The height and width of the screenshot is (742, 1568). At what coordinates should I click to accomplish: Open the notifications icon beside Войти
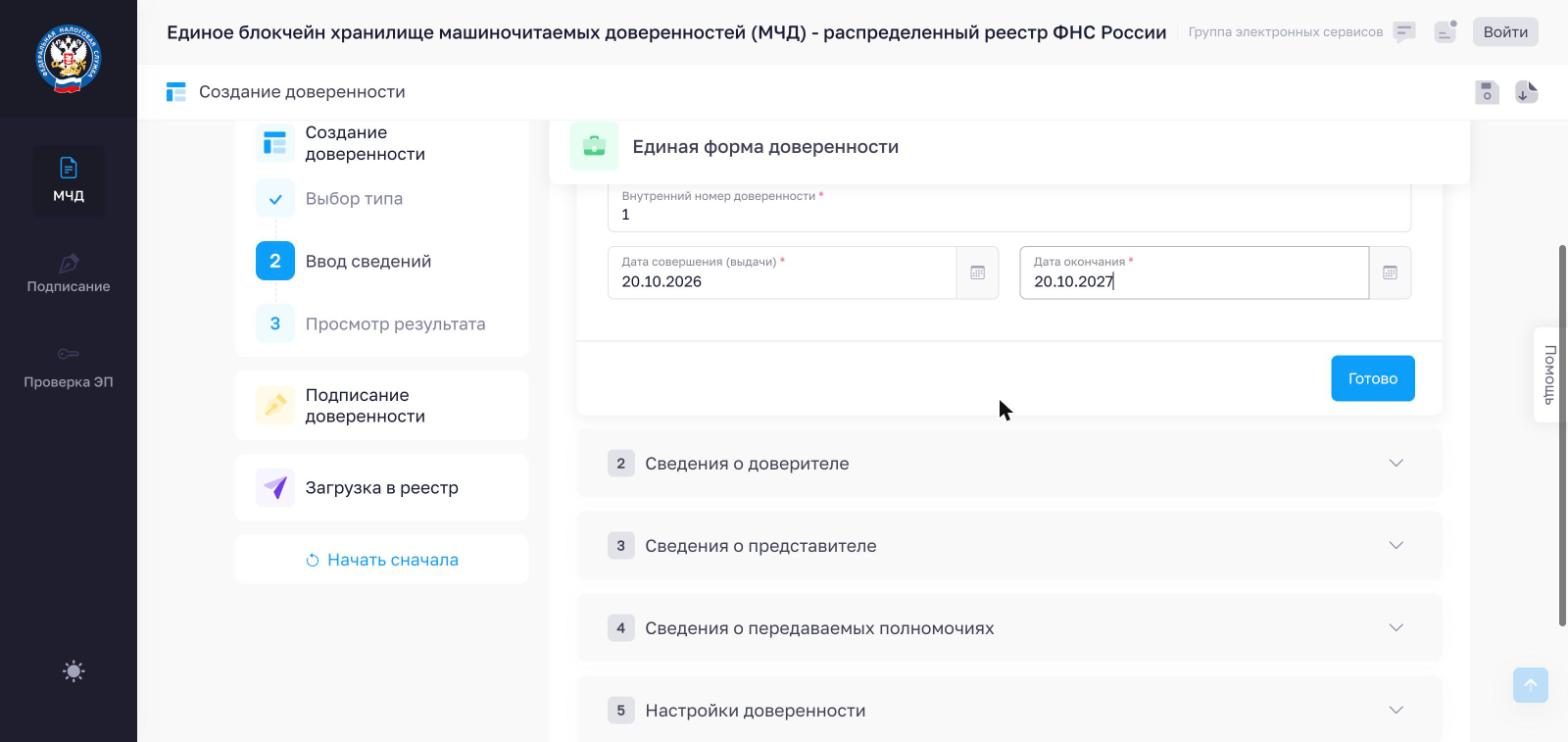[1445, 32]
